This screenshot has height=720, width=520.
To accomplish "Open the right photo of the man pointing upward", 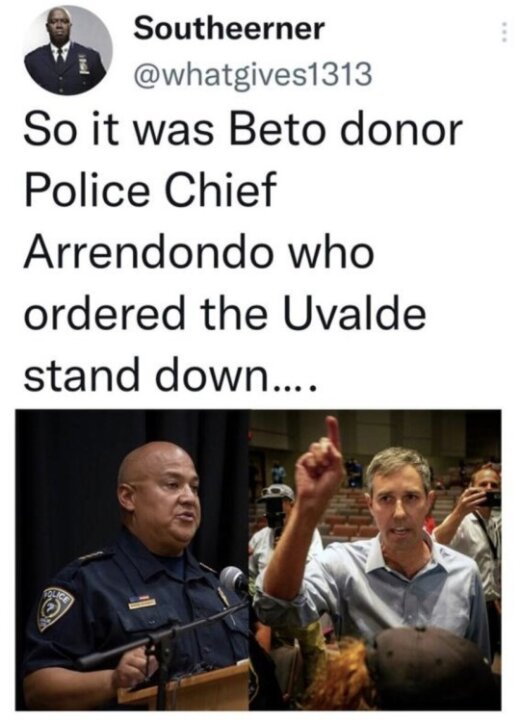I will [x=375, y=560].
